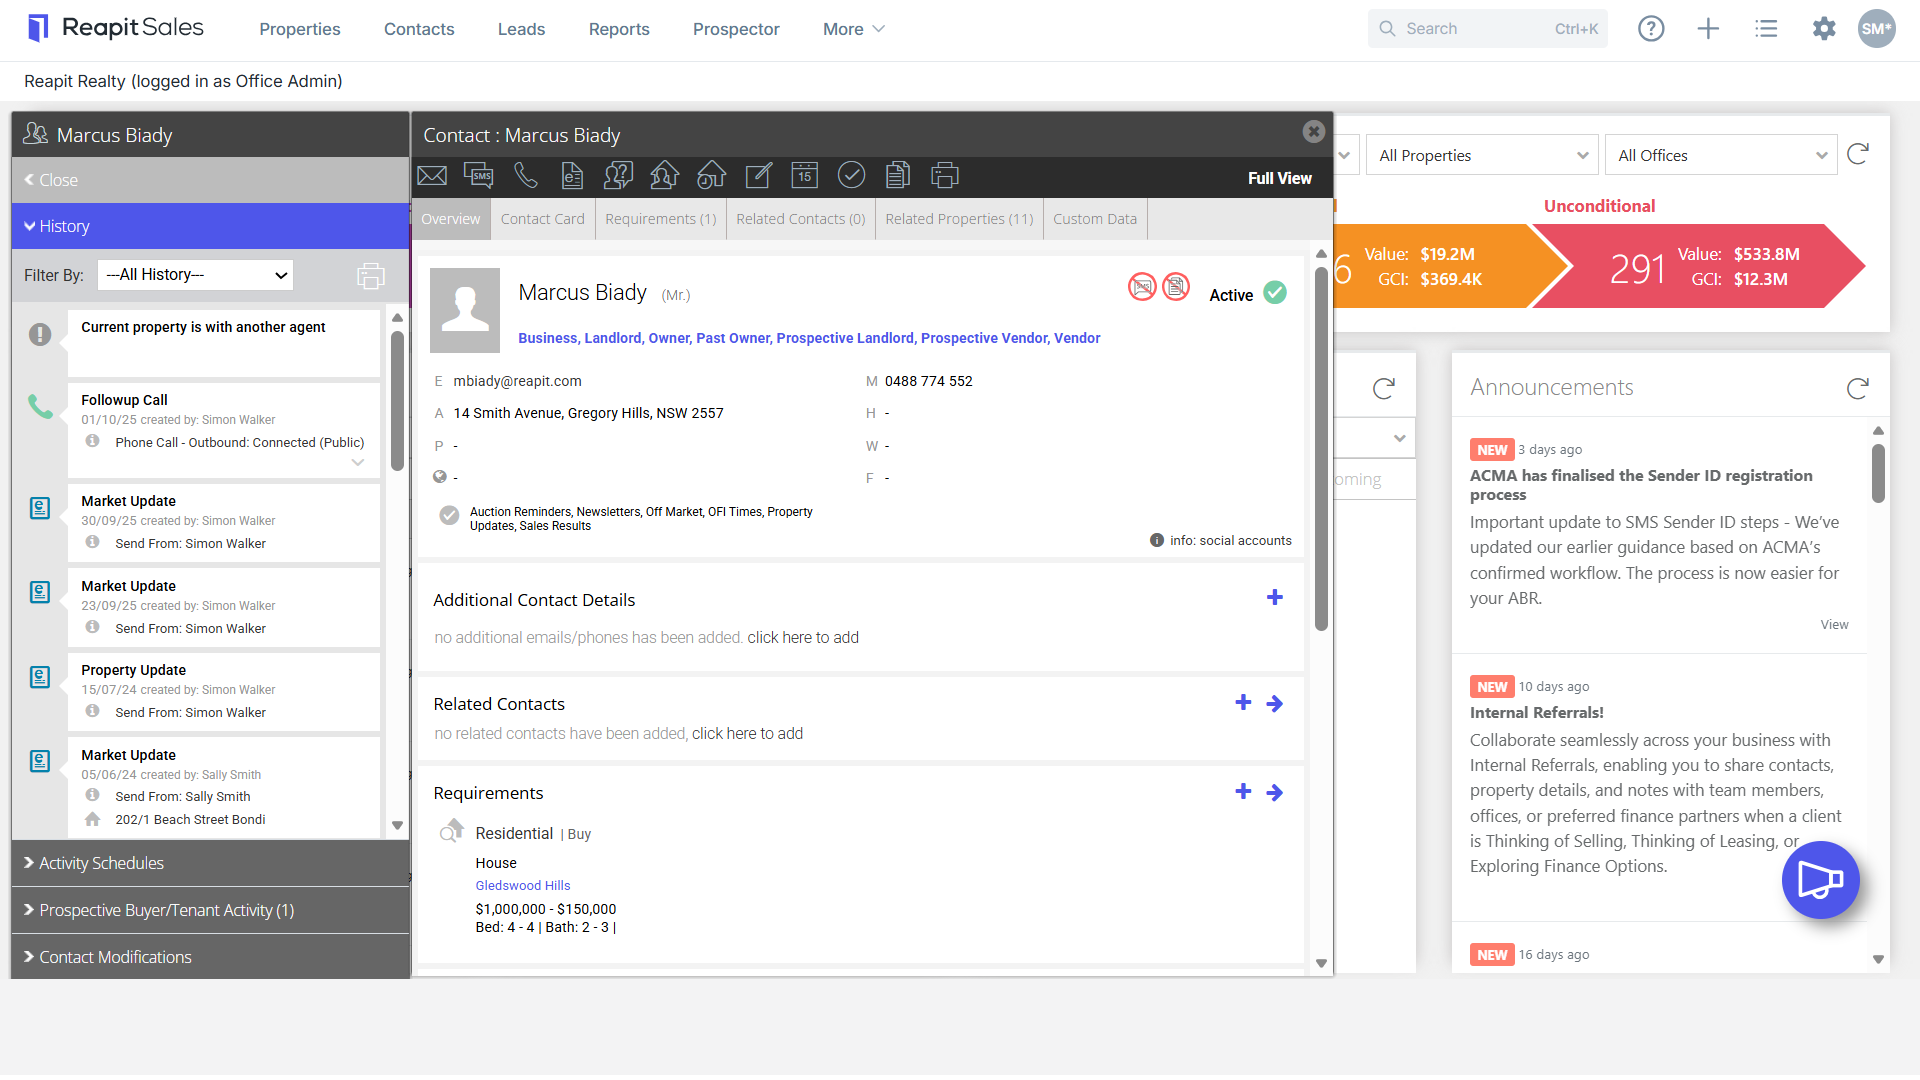Toggle the mailing preferences checkmark
Screen dimensions: 1920x1080
click(449, 515)
